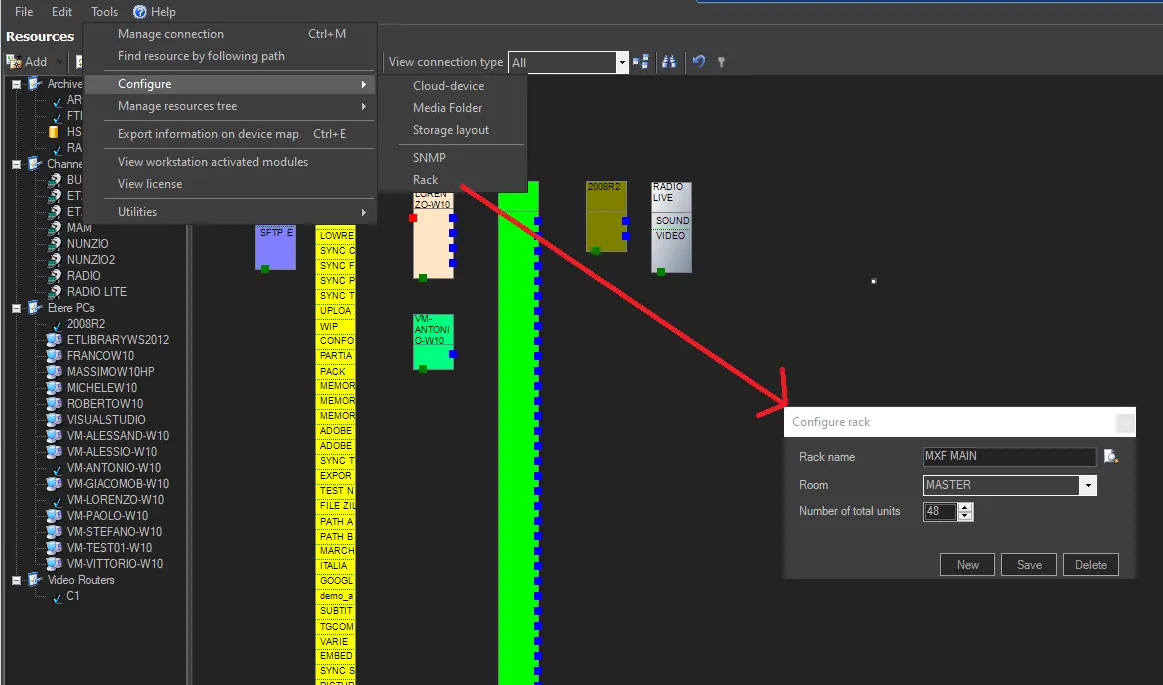This screenshot has height=685, width=1163.
Task: Select Rack from the Configure submenu
Action: [x=426, y=180]
